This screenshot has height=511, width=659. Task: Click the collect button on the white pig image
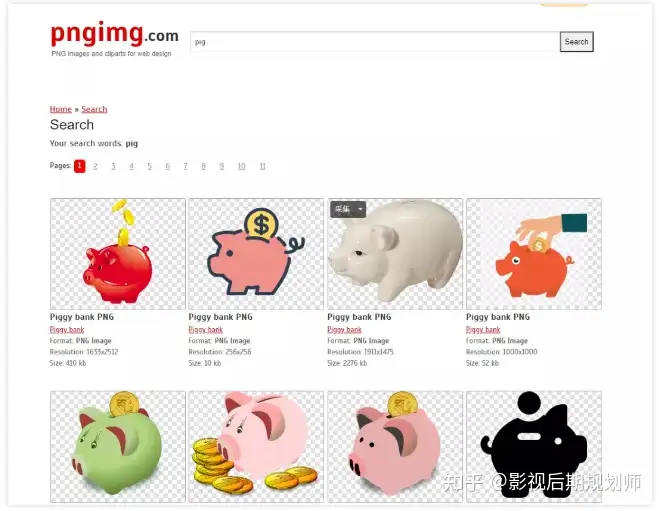343,209
